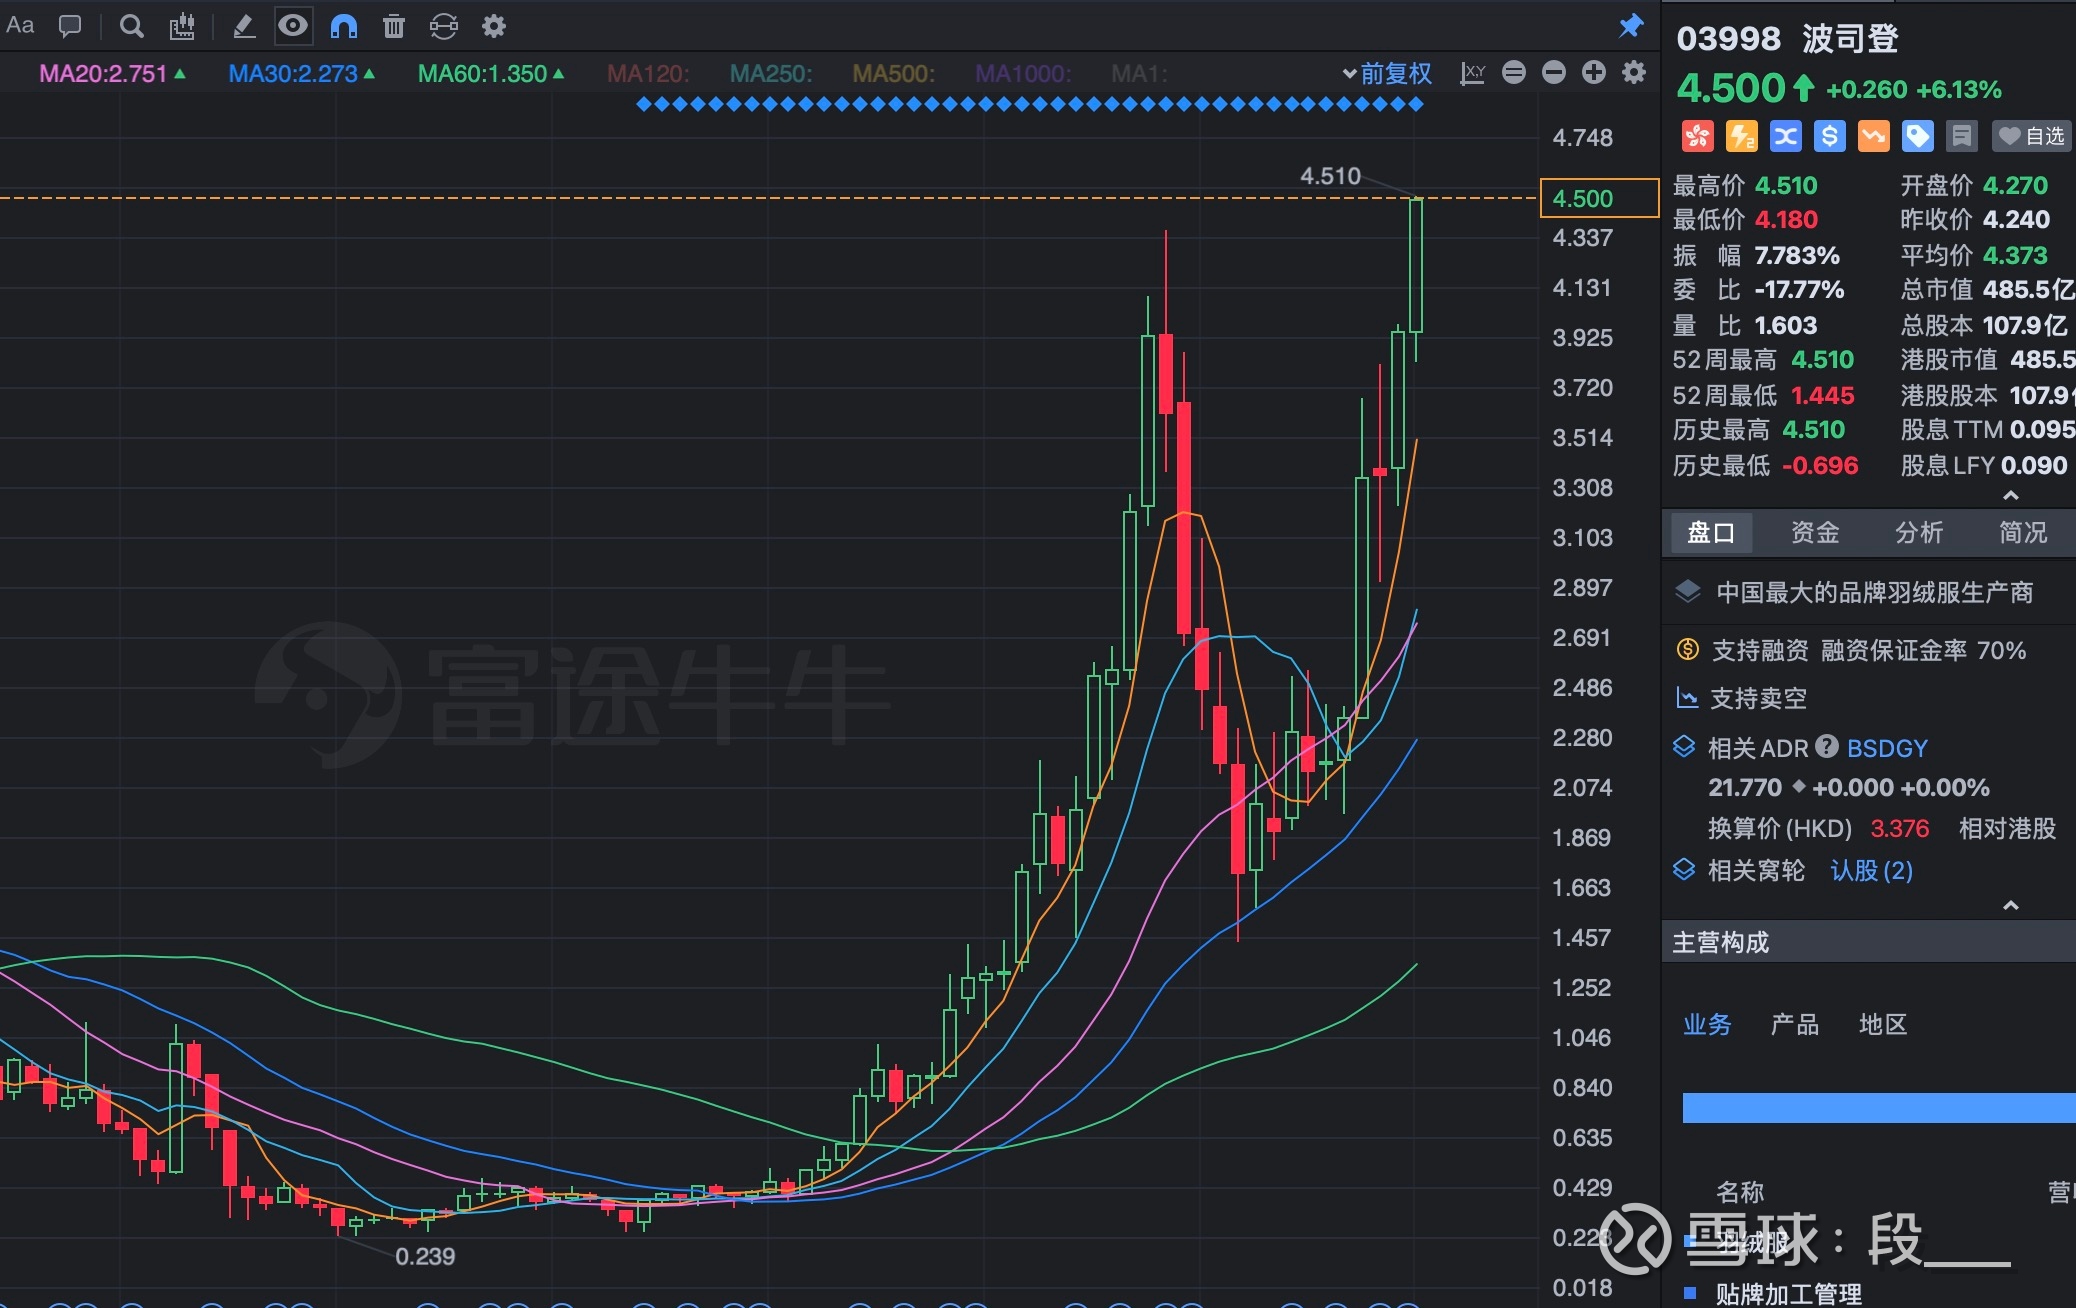Screen dimensions: 2076x1308
Task: Toggle the MA30 indicator line
Action: [302, 74]
